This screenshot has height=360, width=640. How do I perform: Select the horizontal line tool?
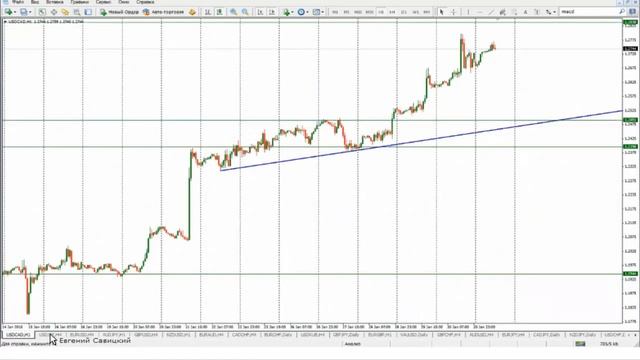480,12
